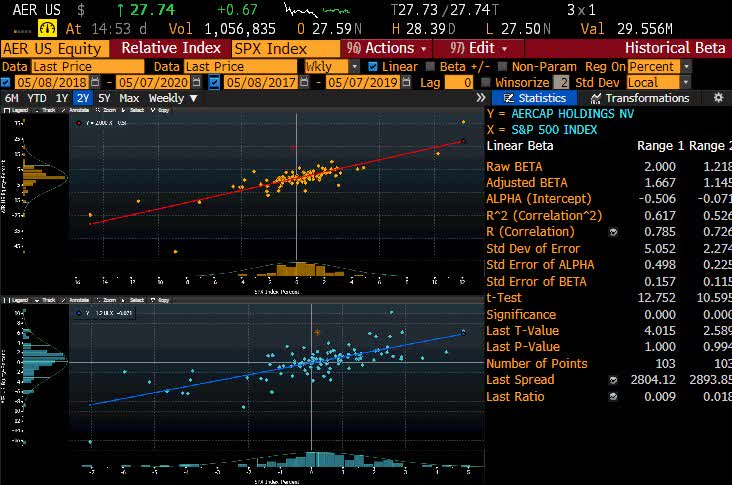Click Copy in the lower chart toolbar
Viewport: 732px width, 485px height.
160,300
